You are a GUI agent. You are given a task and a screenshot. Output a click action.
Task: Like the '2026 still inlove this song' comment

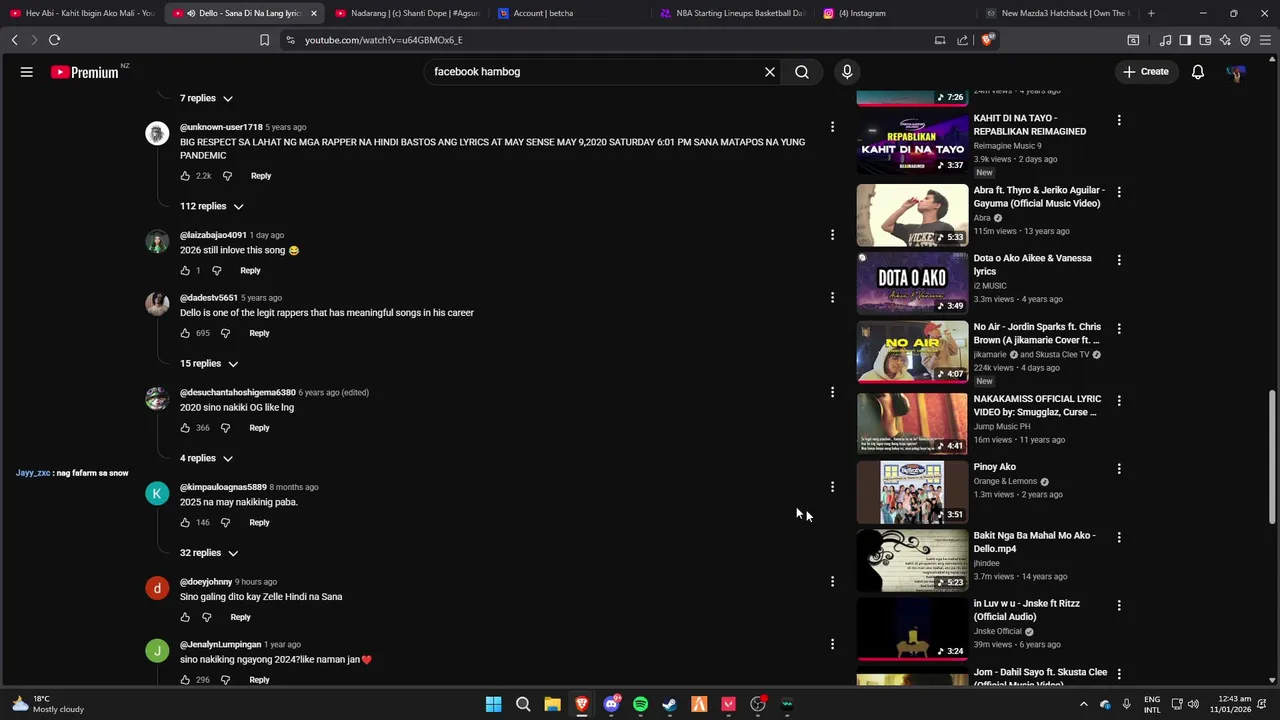(185, 271)
